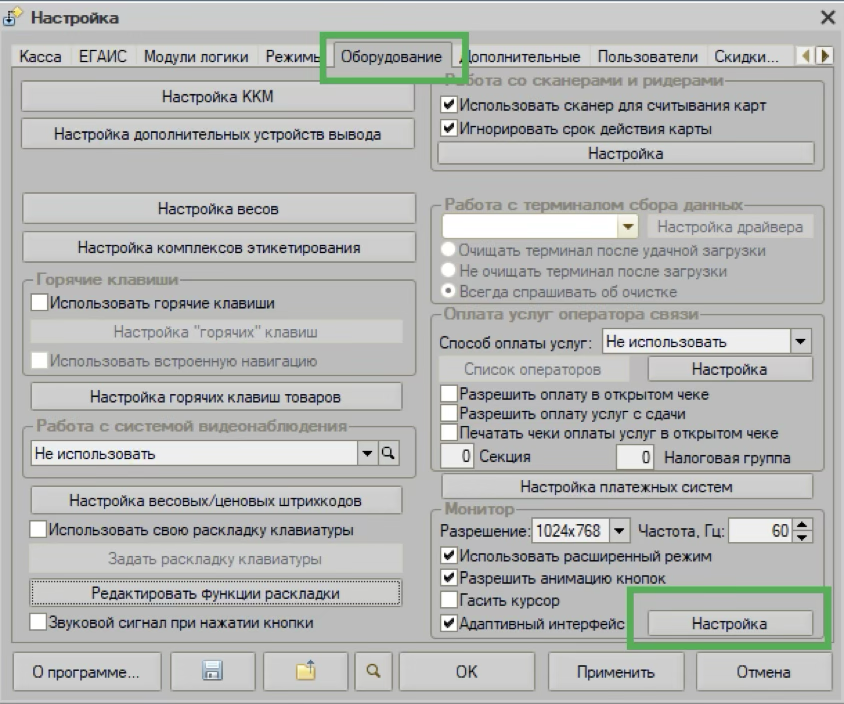Click the О программе... button

(87, 671)
